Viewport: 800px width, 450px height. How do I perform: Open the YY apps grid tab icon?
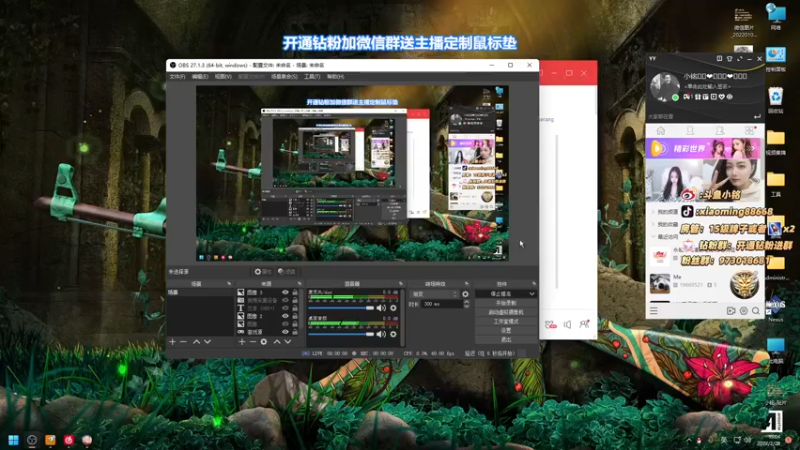coord(749,131)
